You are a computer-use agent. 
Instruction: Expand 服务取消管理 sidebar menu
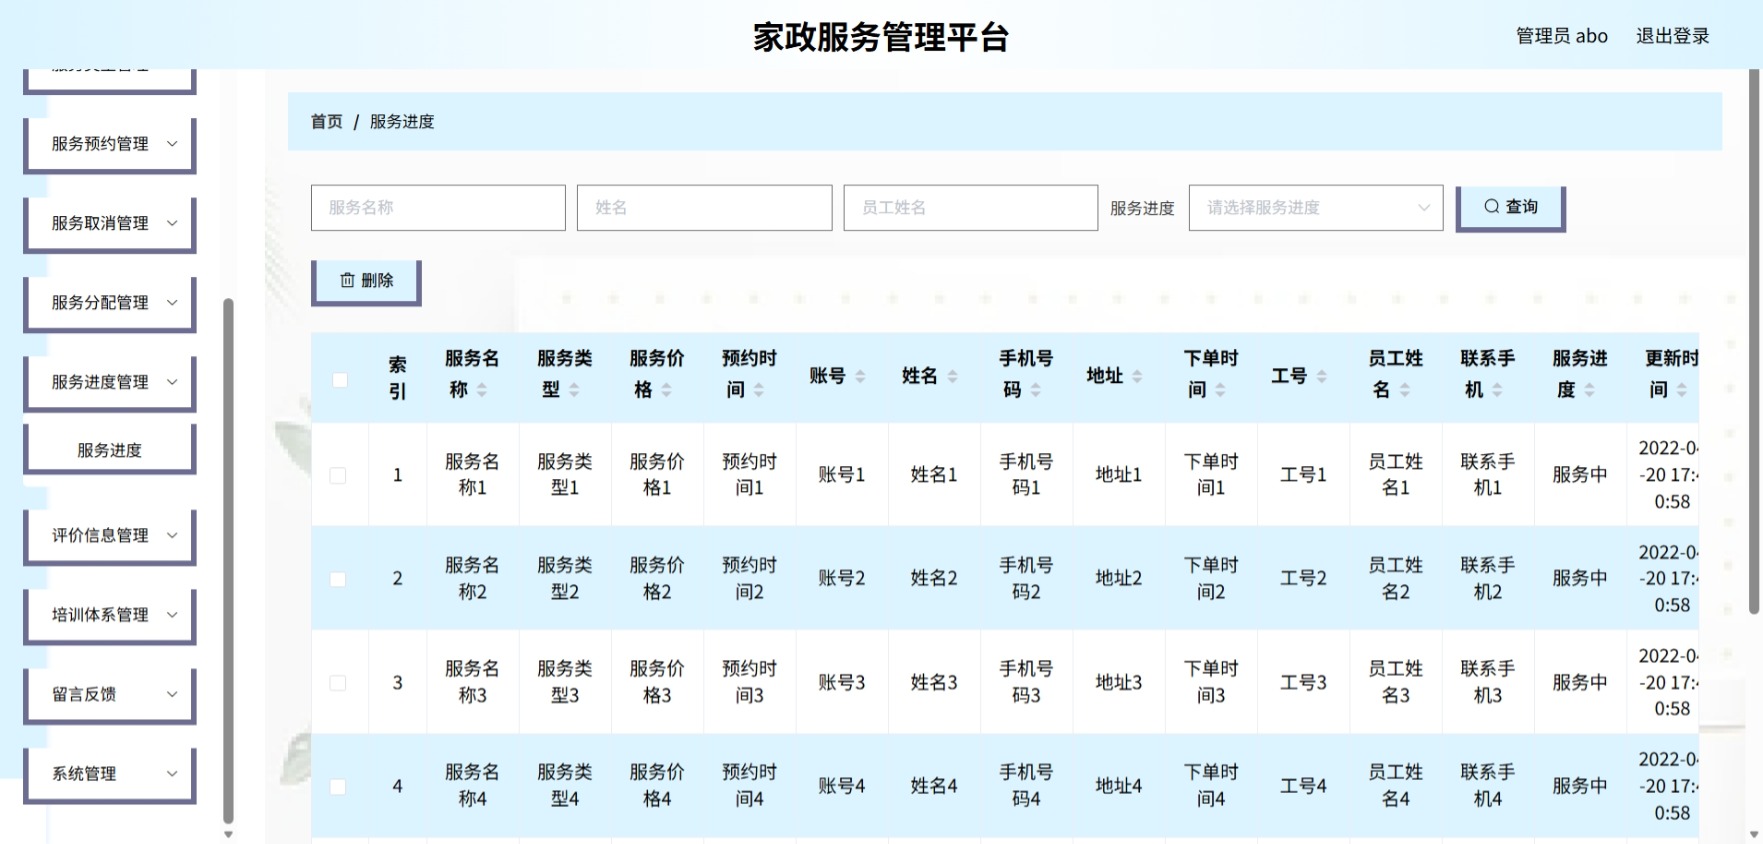[x=109, y=223]
